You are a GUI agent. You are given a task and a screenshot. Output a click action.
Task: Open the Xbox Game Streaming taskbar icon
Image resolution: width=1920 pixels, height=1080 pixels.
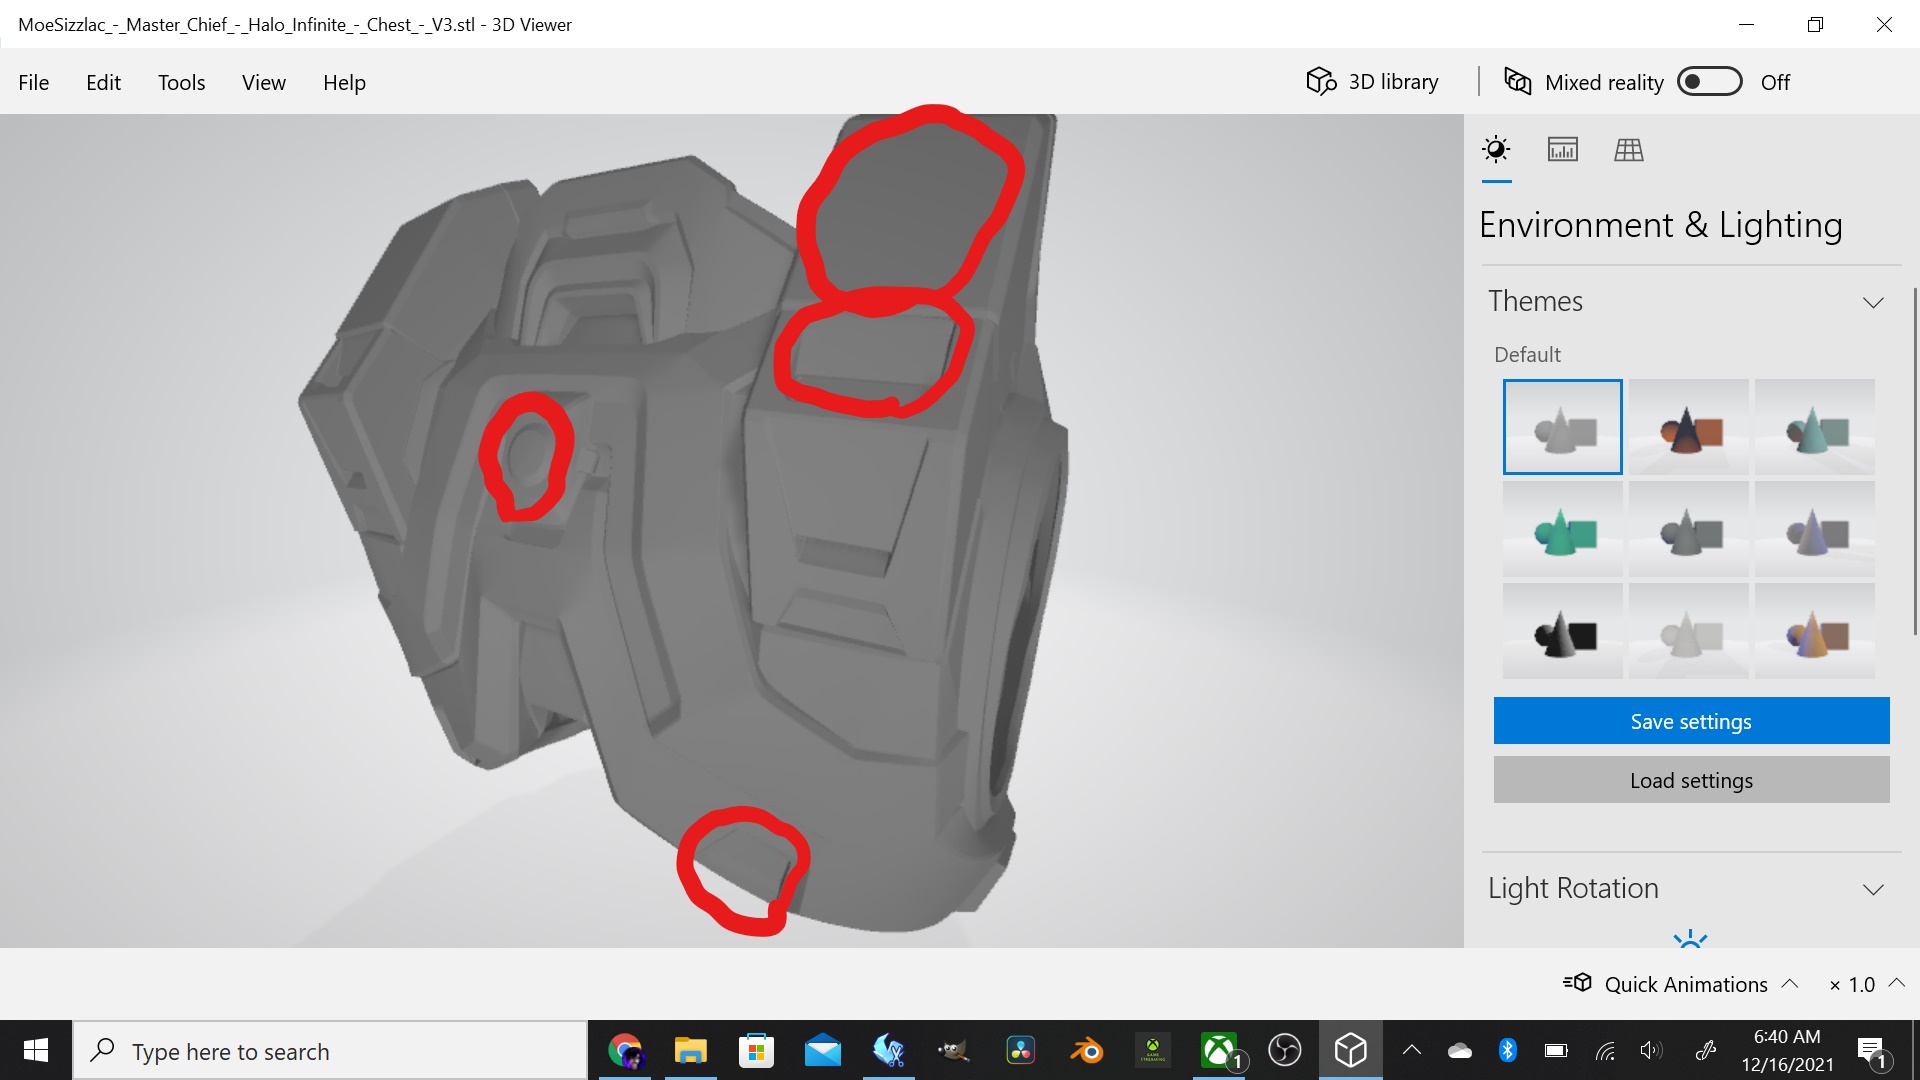1152,1051
